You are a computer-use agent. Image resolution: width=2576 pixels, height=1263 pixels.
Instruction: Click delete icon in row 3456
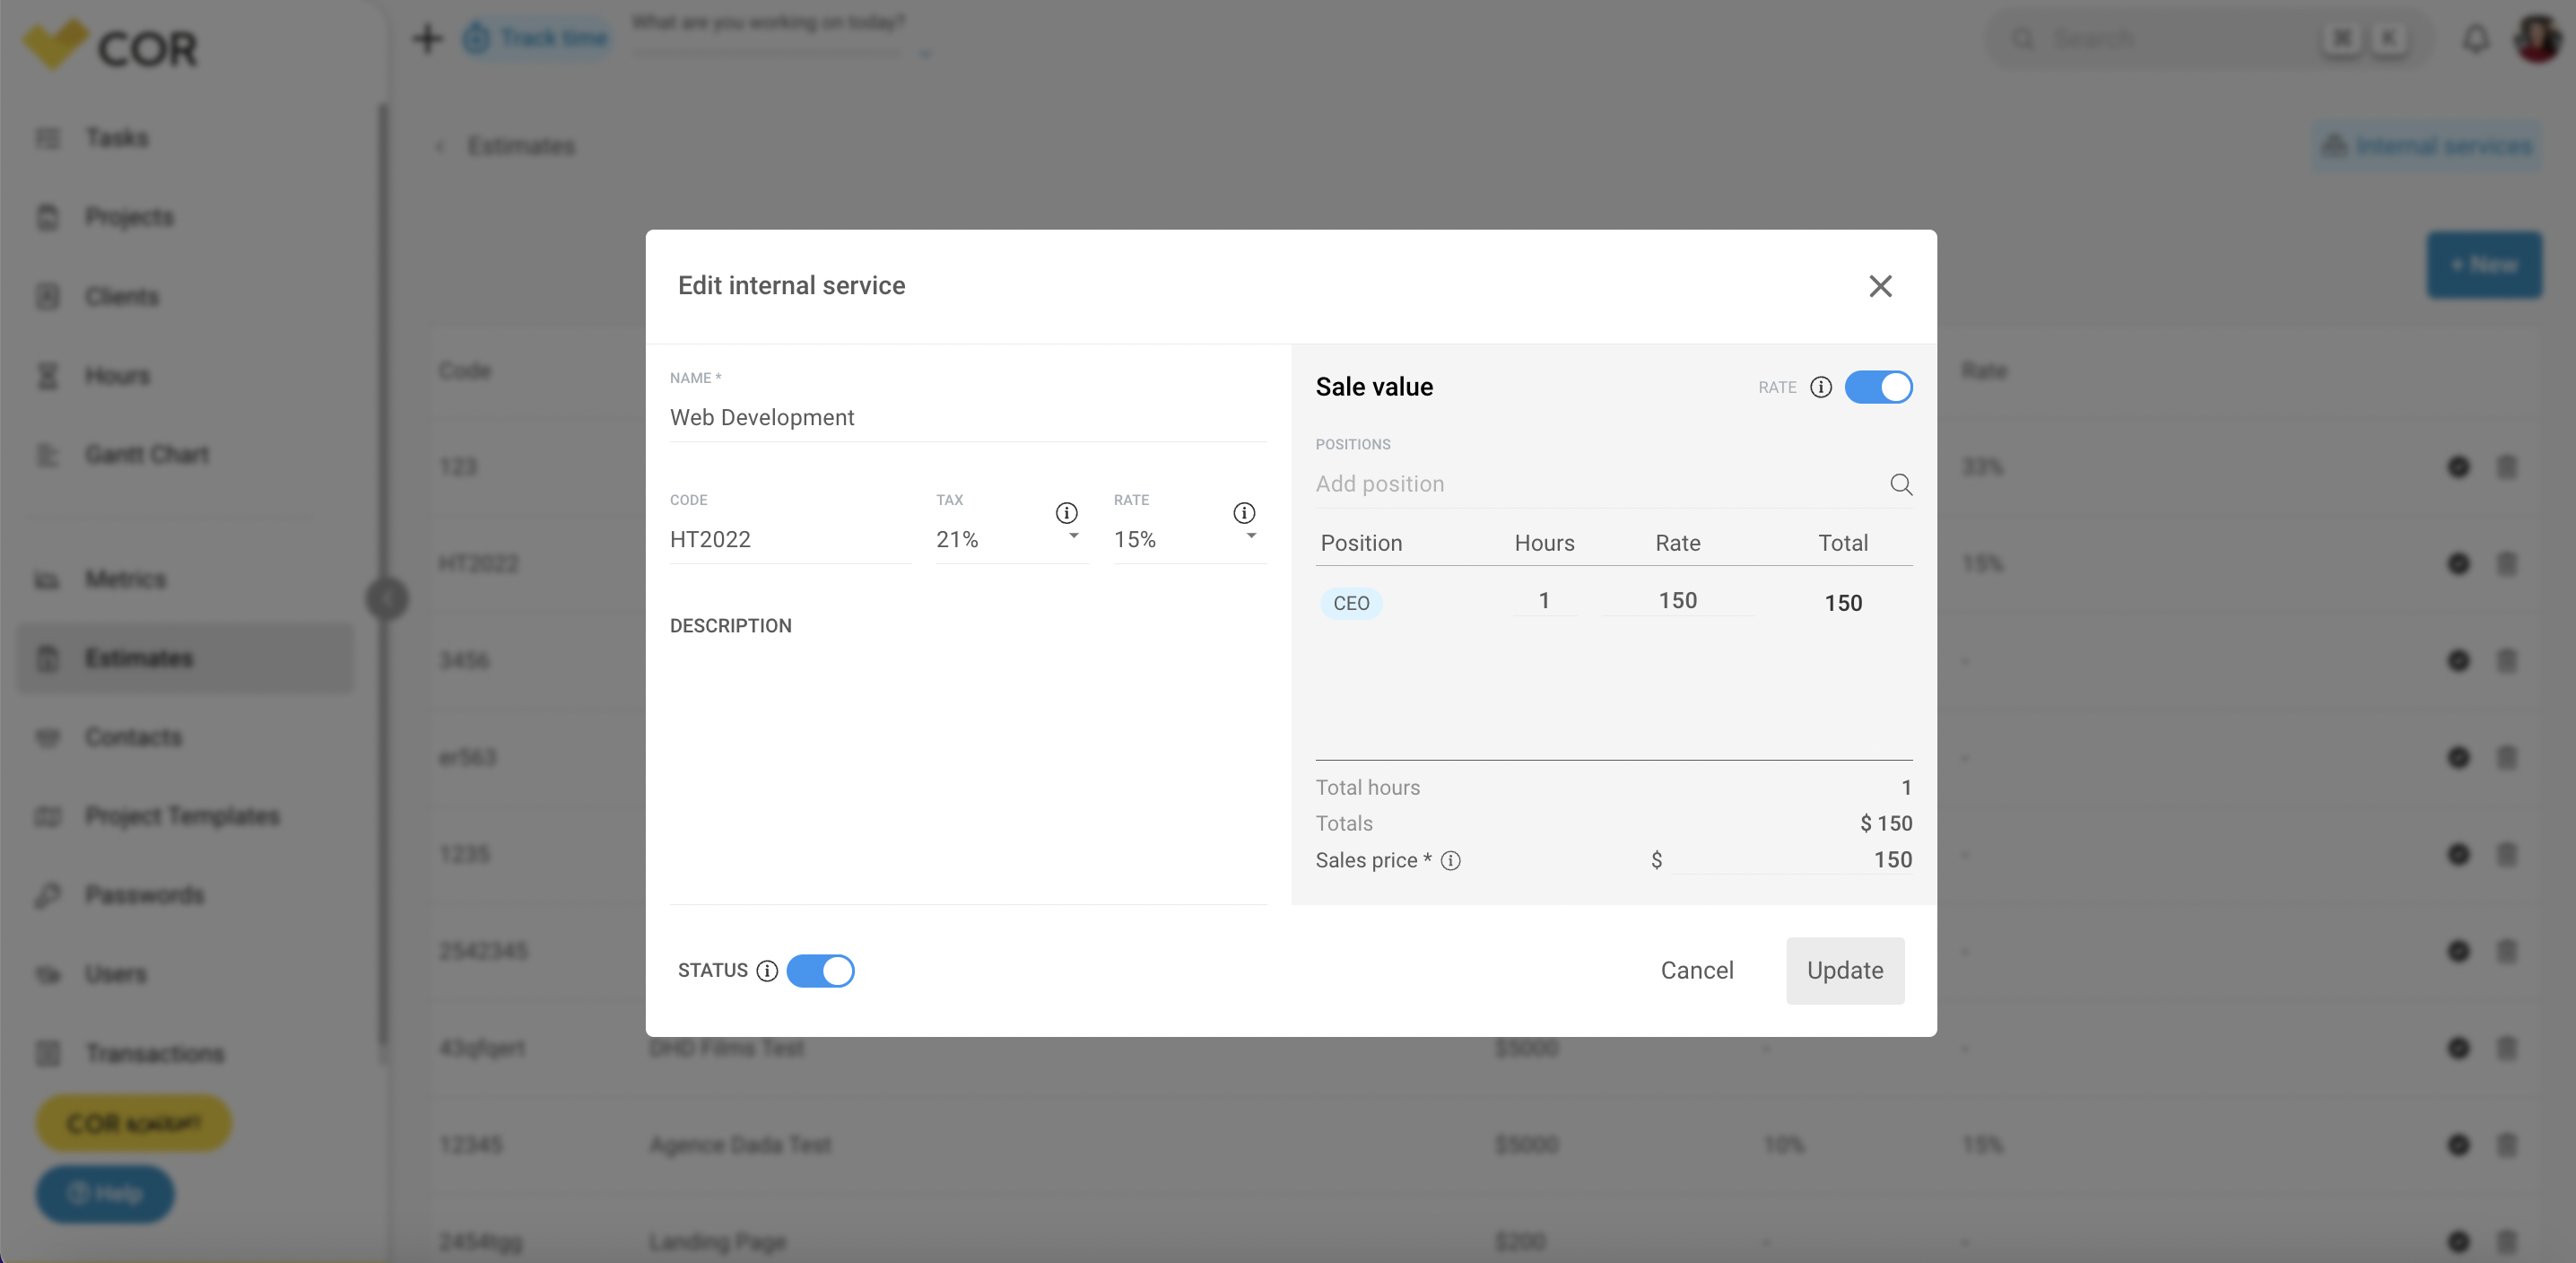pyautogui.click(x=2506, y=661)
